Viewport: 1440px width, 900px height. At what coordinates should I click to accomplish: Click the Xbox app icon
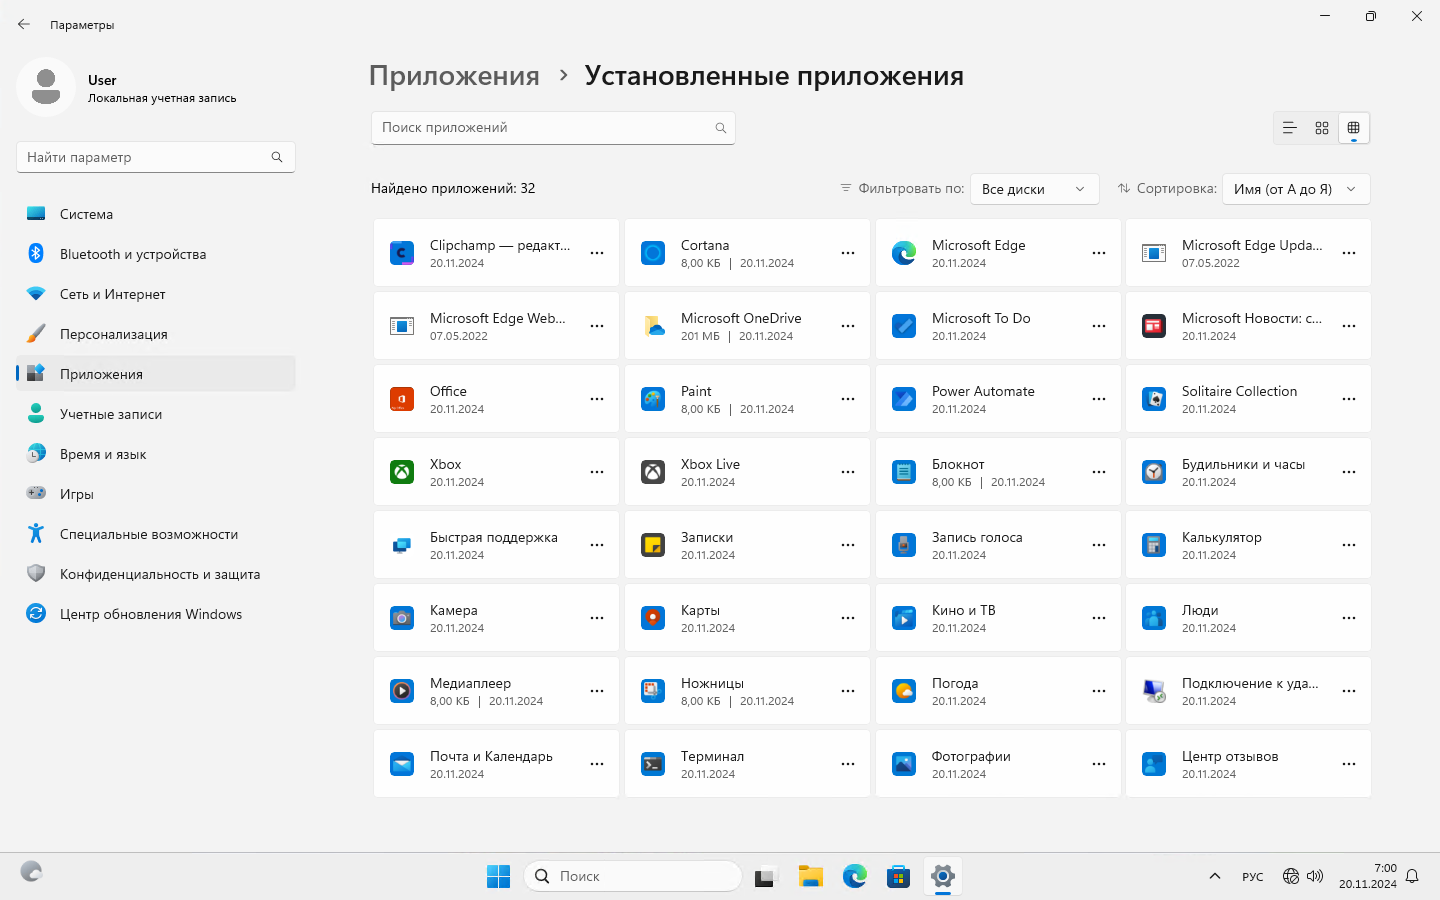point(402,472)
